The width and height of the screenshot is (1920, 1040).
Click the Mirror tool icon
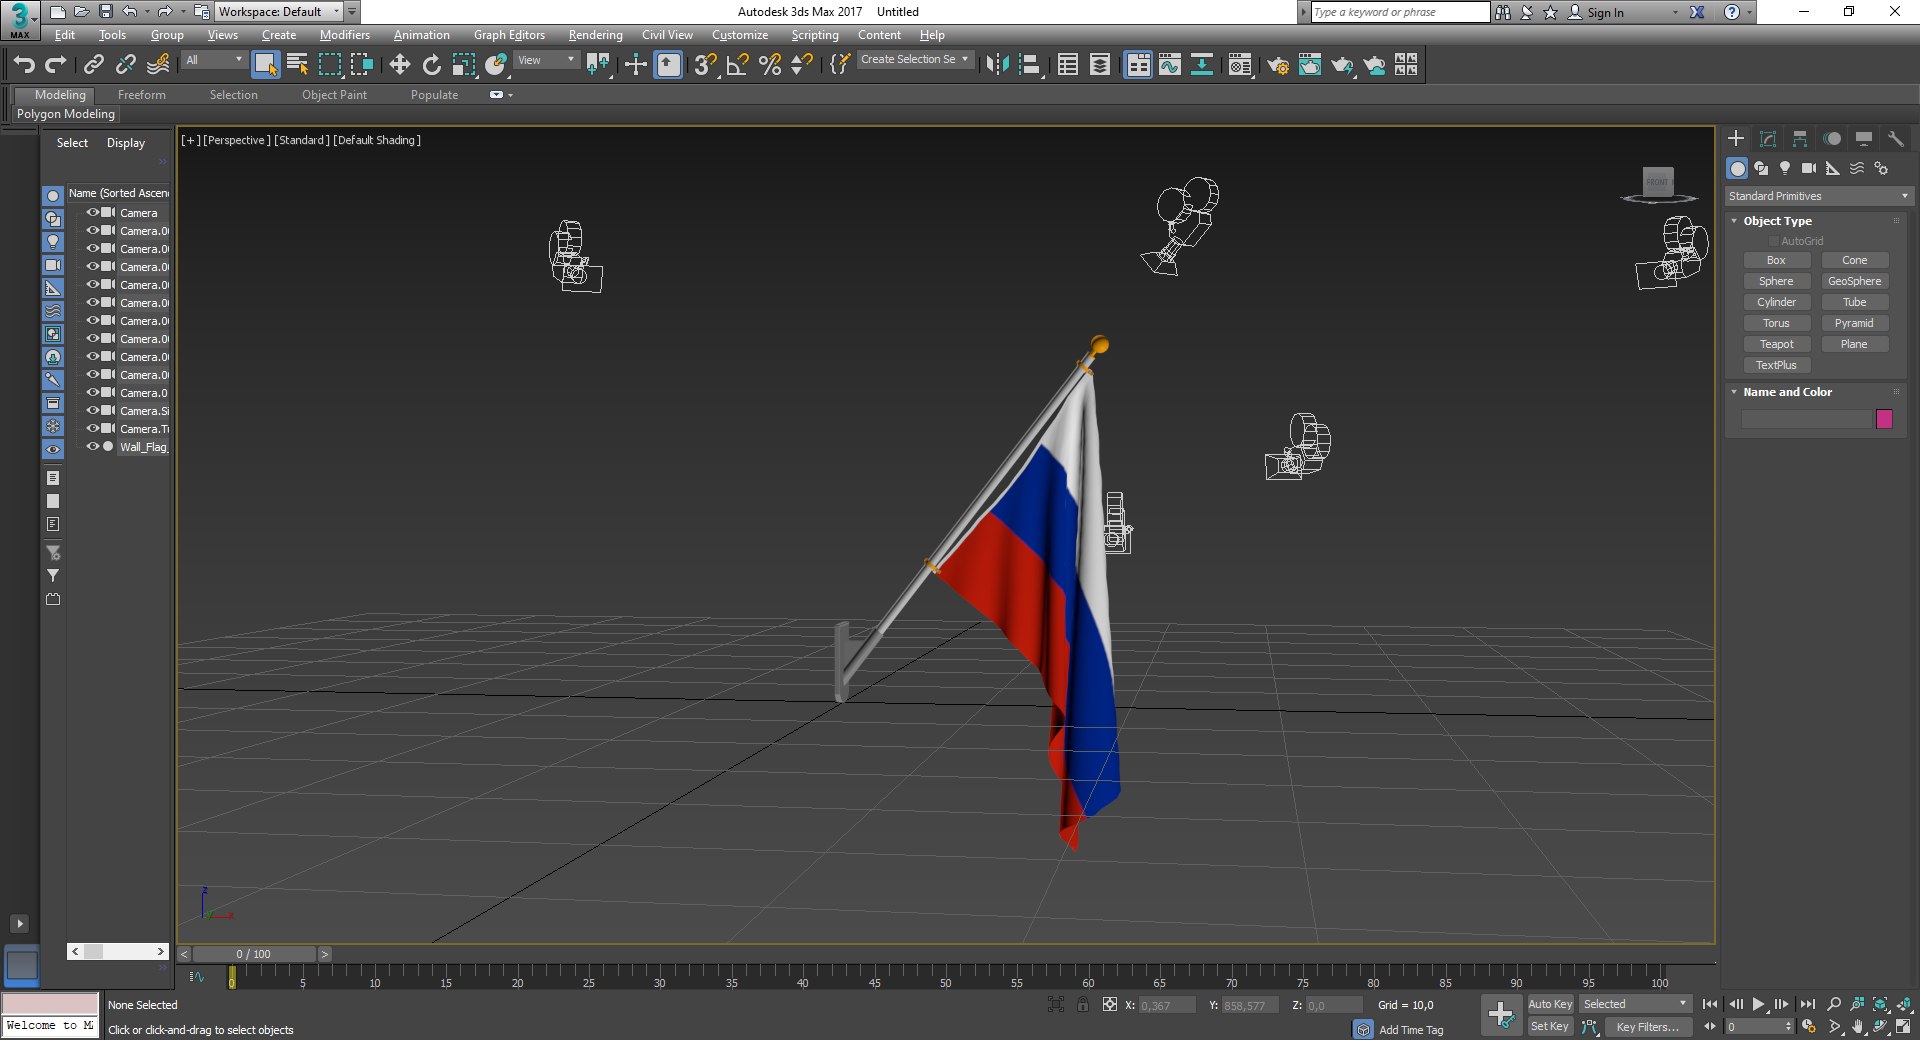pos(997,65)
